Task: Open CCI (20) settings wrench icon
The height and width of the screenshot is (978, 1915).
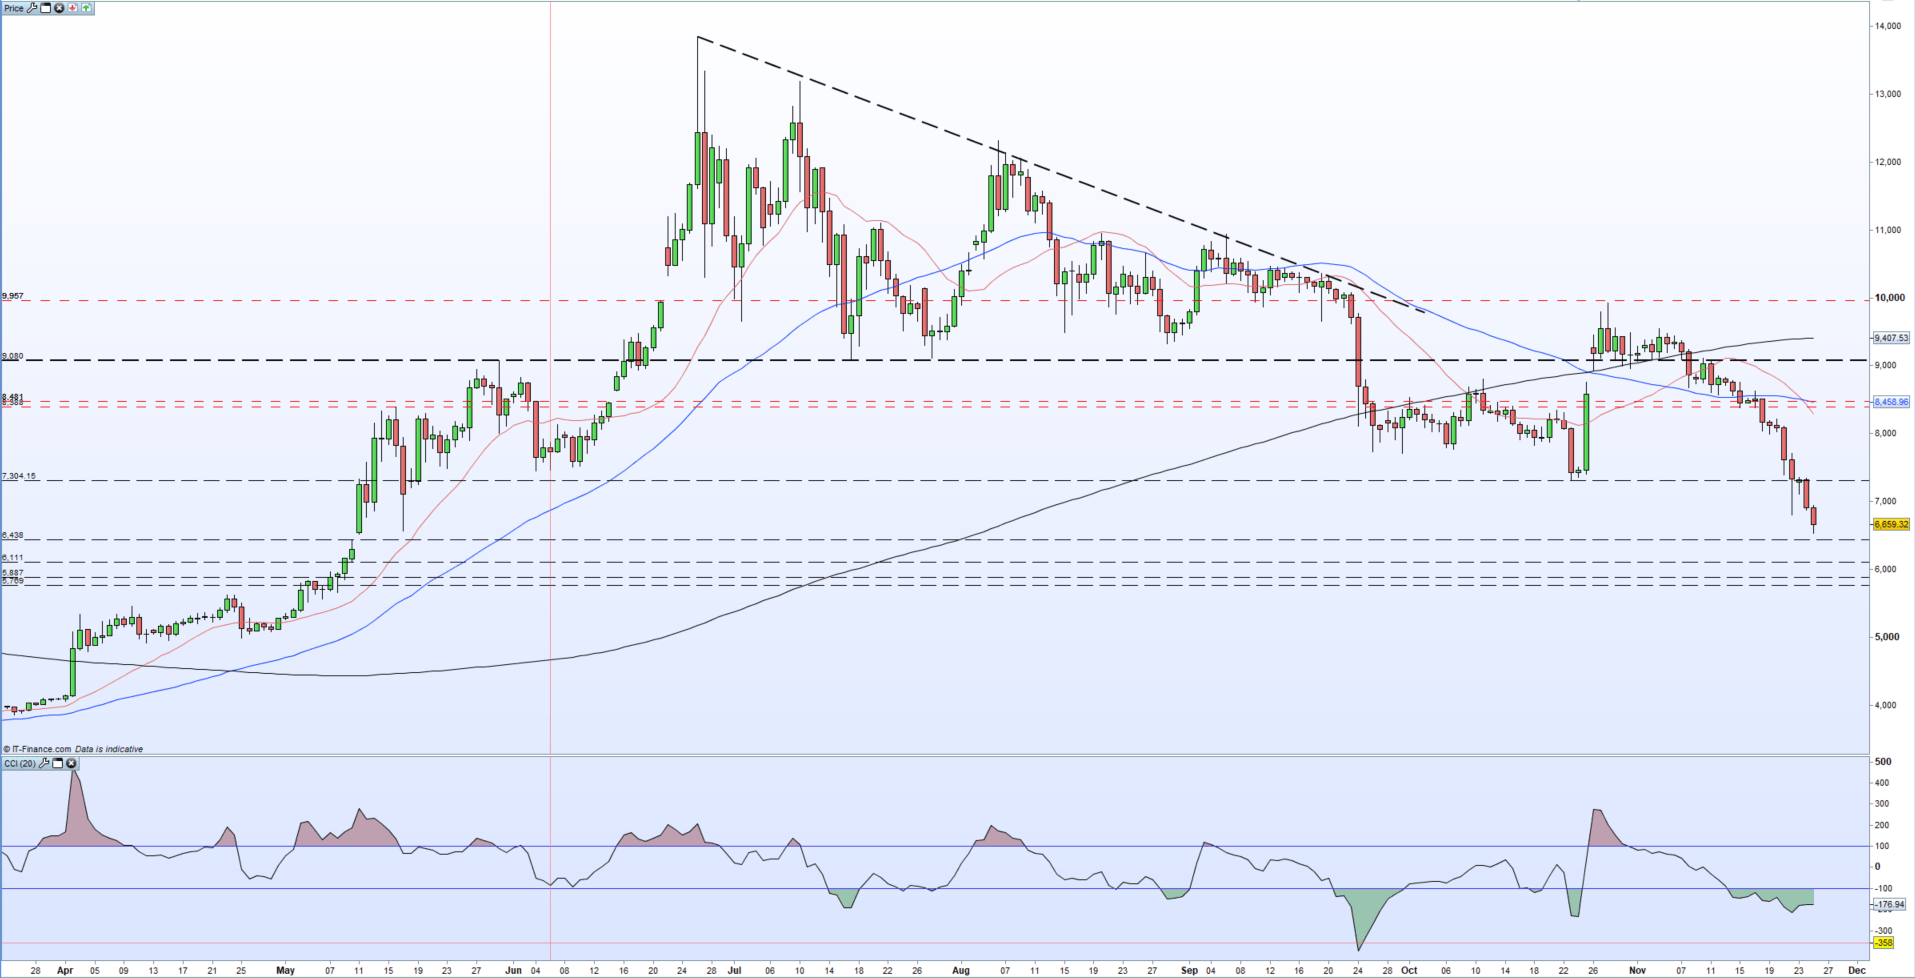Action: [44, 763]
